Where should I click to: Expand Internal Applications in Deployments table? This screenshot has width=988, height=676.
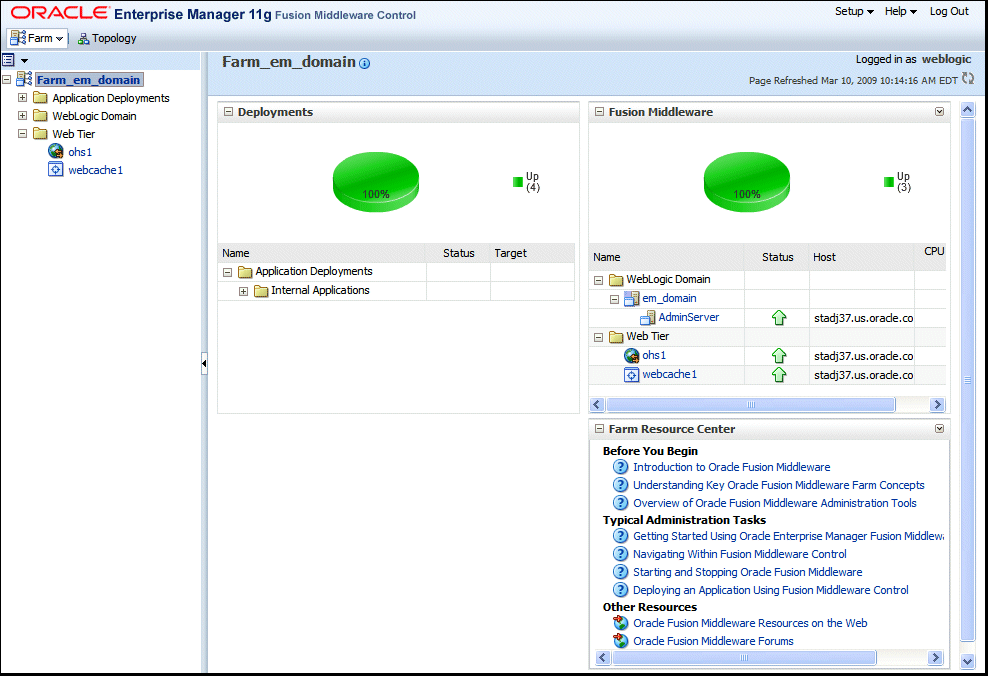243,291
